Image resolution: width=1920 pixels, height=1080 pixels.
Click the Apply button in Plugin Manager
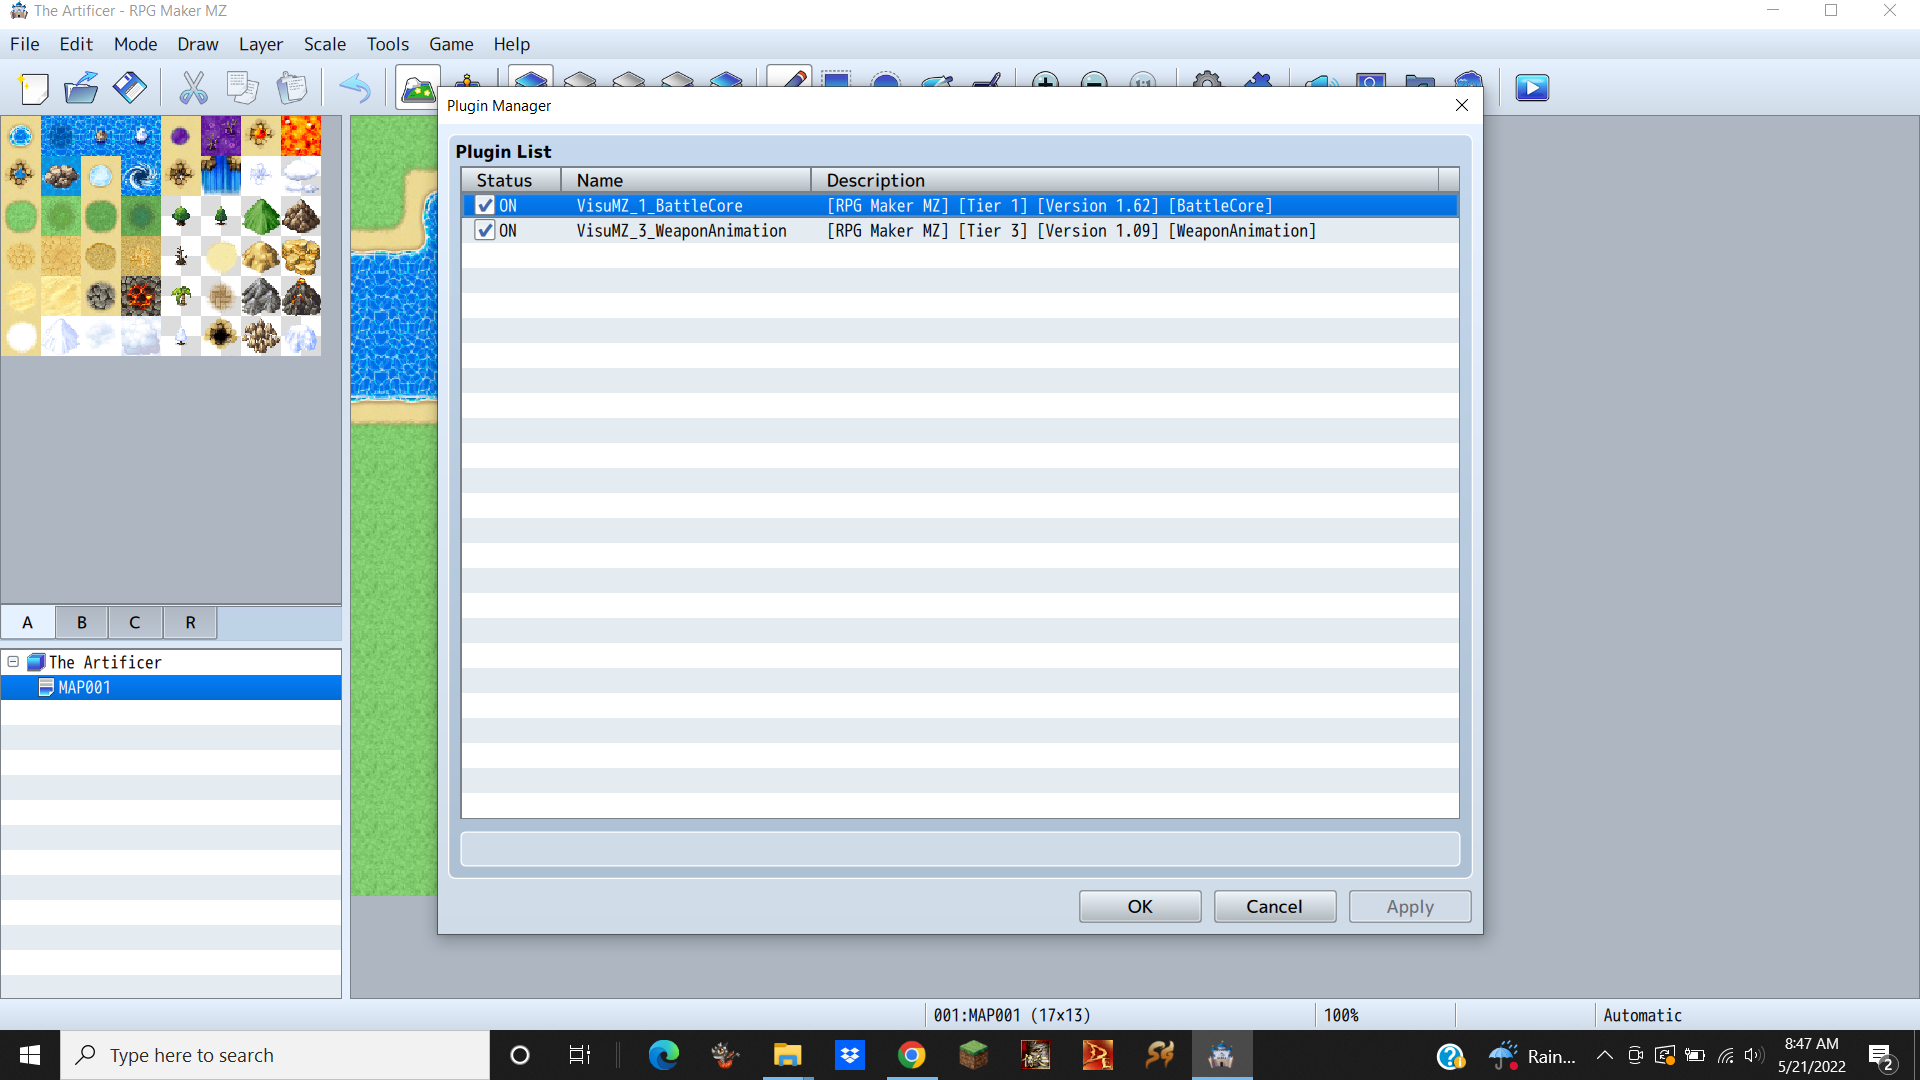tap(1410, 906)
